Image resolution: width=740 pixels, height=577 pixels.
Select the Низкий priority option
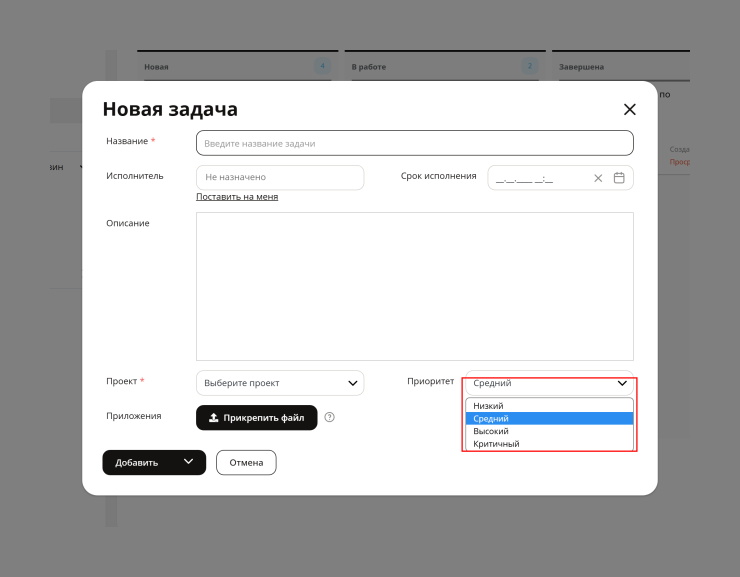(x=549, y=406)
